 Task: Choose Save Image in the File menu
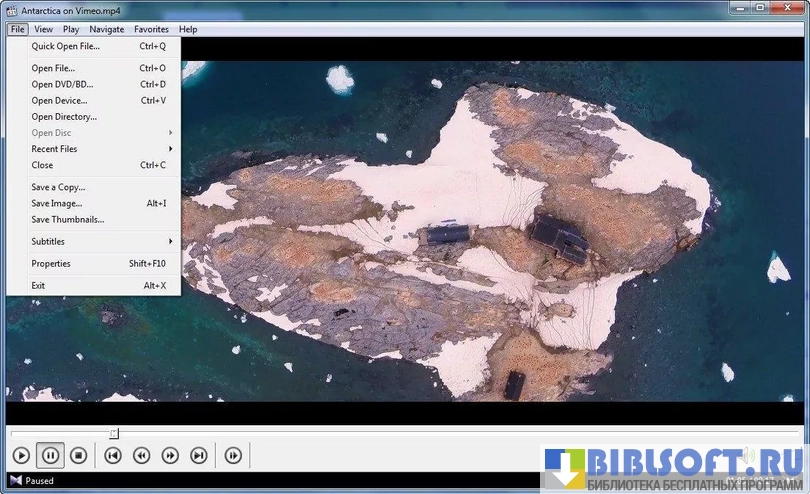(x=56, y=203)
